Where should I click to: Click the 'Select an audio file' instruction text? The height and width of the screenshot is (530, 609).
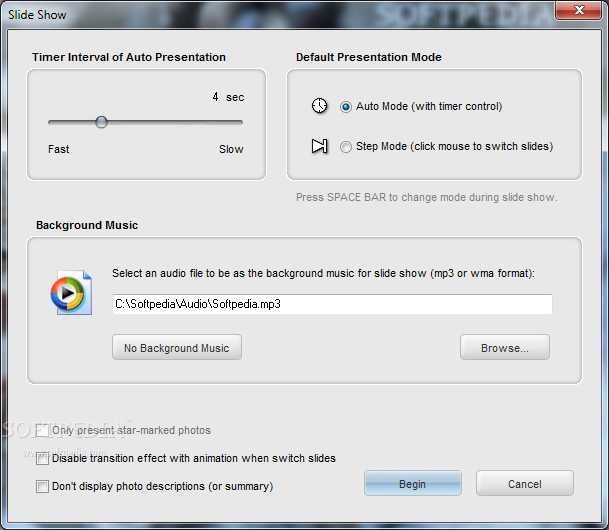324,273
